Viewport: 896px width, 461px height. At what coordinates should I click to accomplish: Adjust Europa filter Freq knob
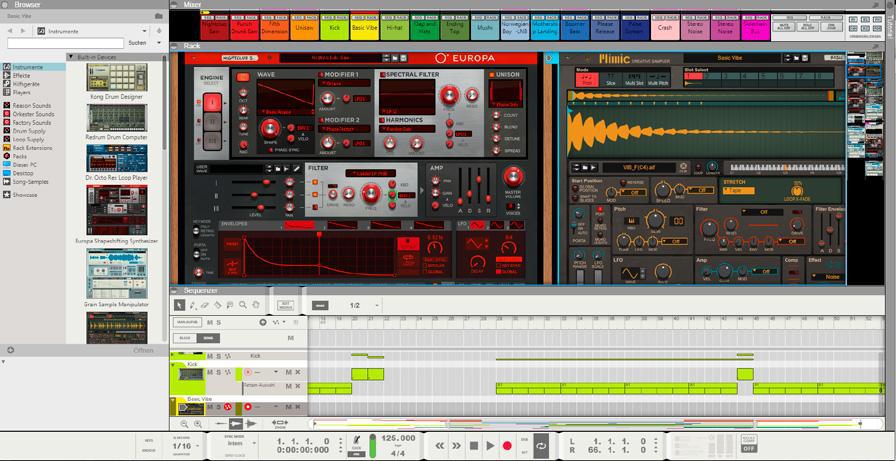click(371, 194)
